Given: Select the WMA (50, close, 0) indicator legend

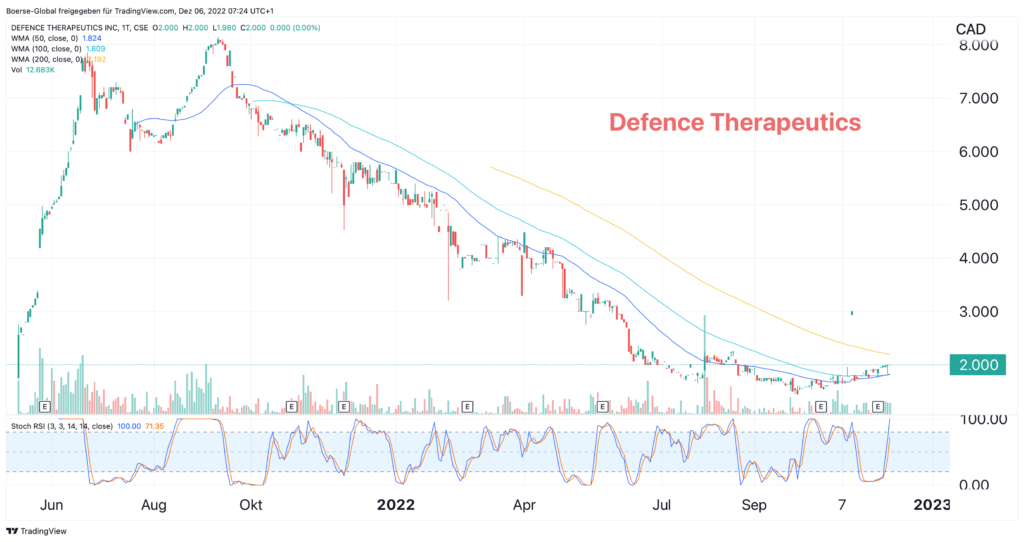Looking at the screenshot, I should (44, 39).
